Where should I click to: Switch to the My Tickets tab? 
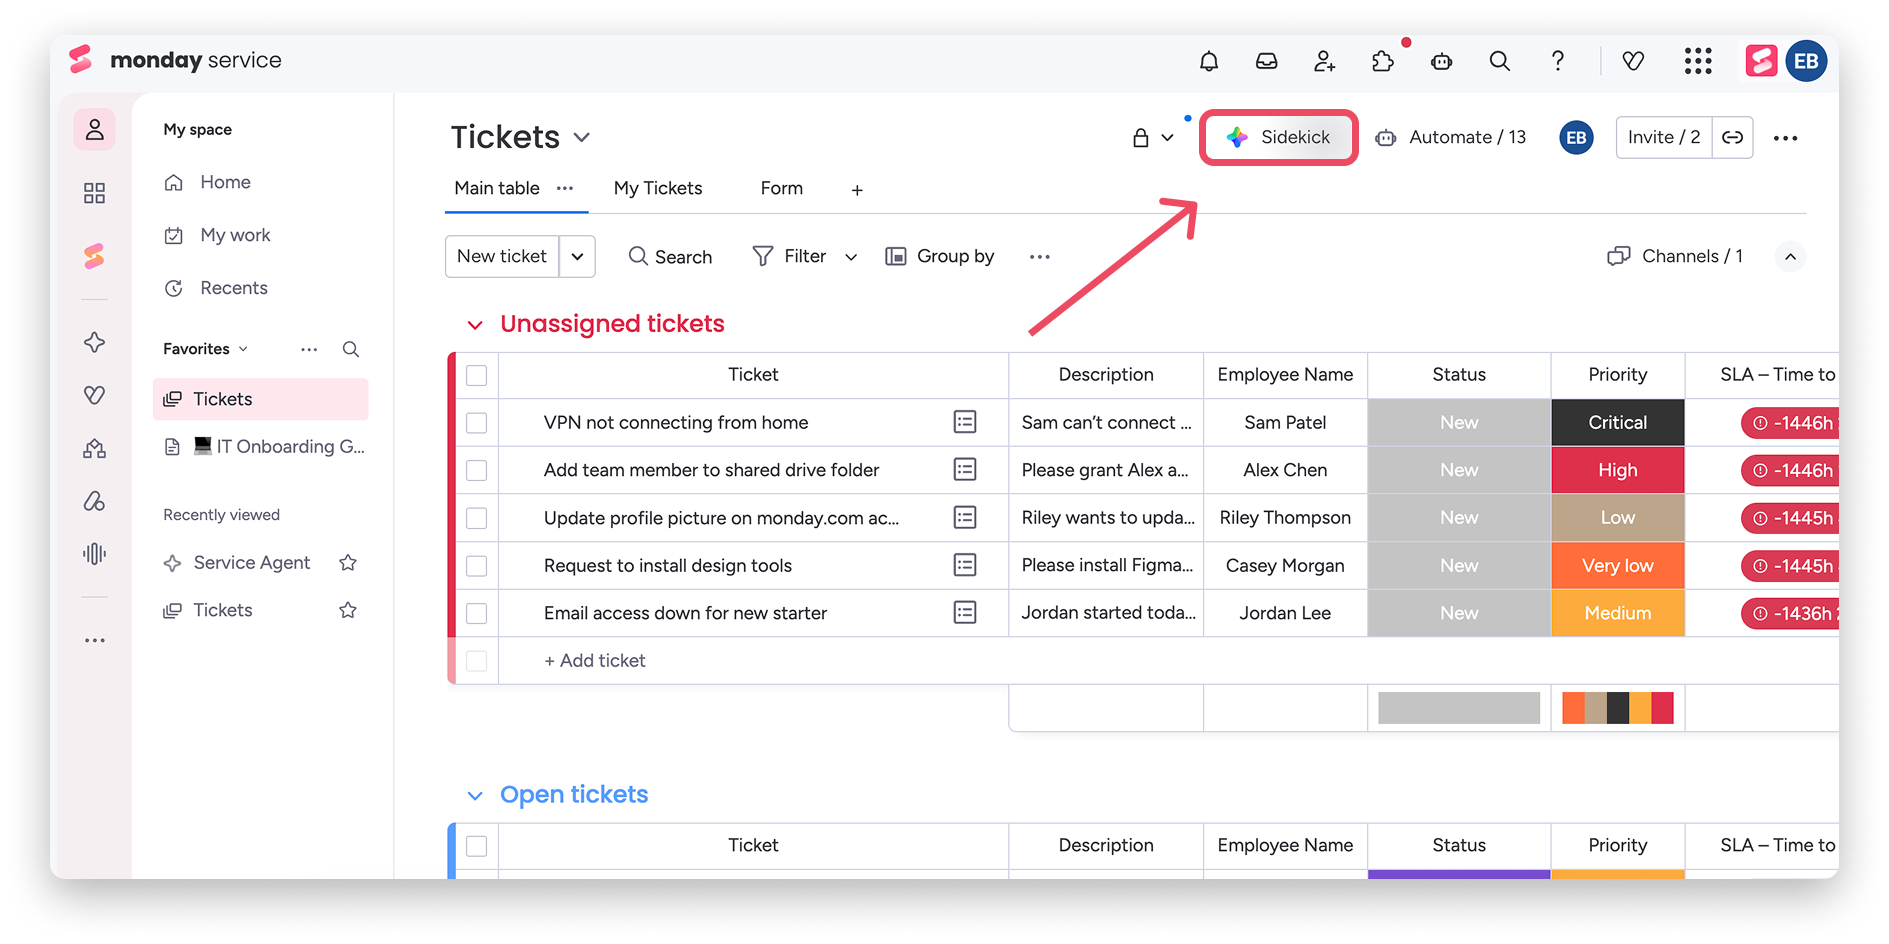658,188
